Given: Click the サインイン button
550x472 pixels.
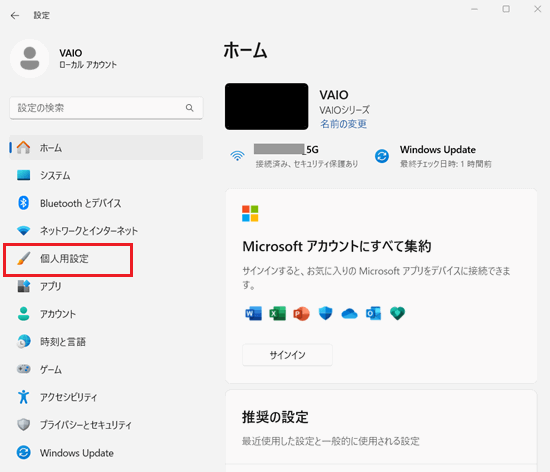Looking at the screenshot, I should [287, 355].
